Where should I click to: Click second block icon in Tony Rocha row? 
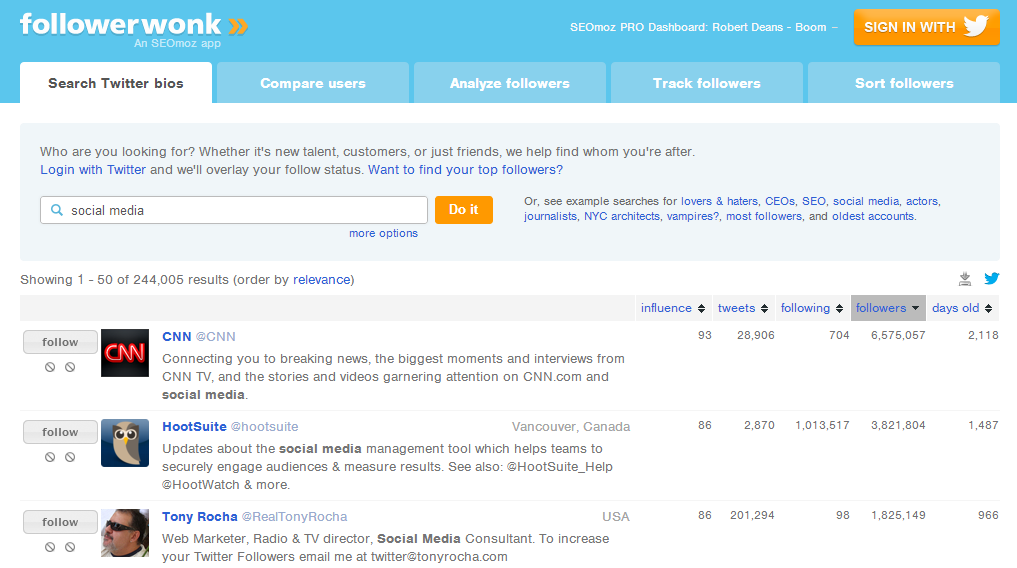(x=70, y=547)
